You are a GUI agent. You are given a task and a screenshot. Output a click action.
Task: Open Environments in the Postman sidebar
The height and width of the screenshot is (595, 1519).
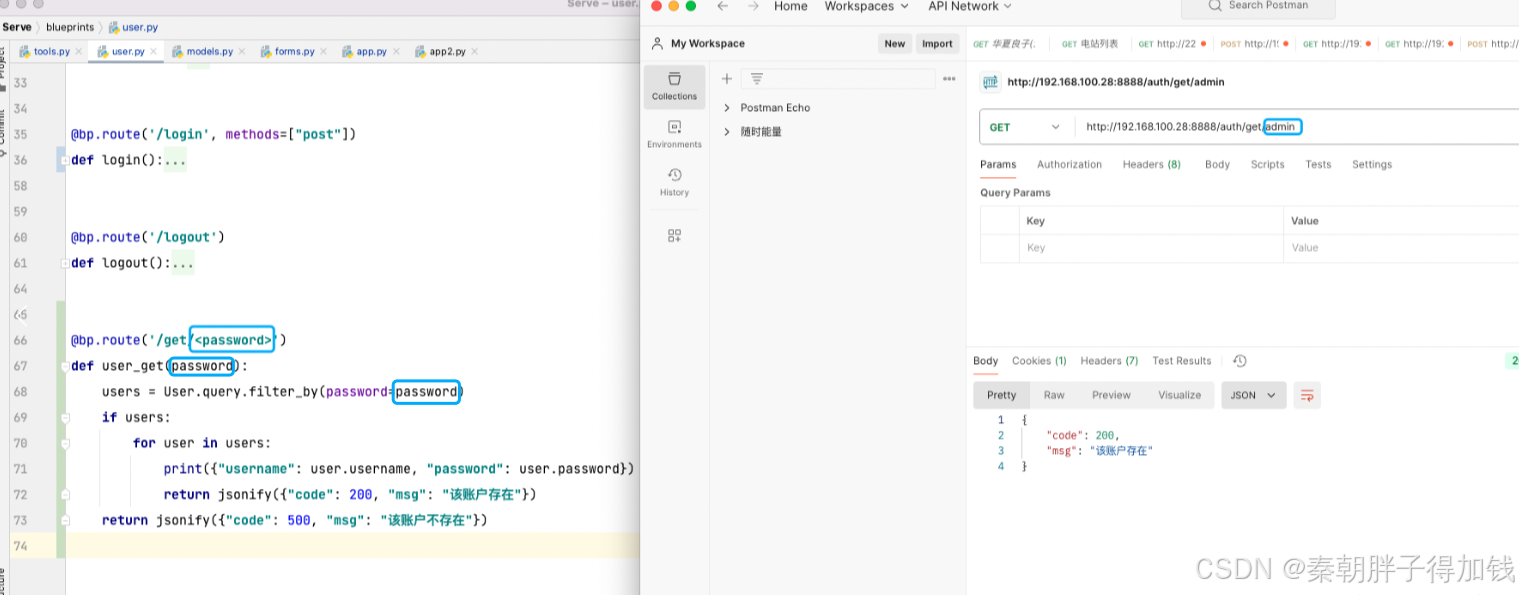[x=674, y=134]
